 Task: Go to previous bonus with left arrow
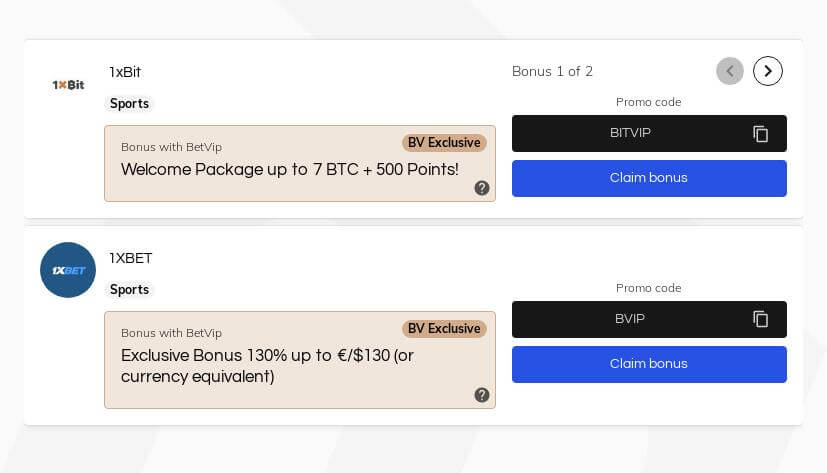tap(730, 71)
